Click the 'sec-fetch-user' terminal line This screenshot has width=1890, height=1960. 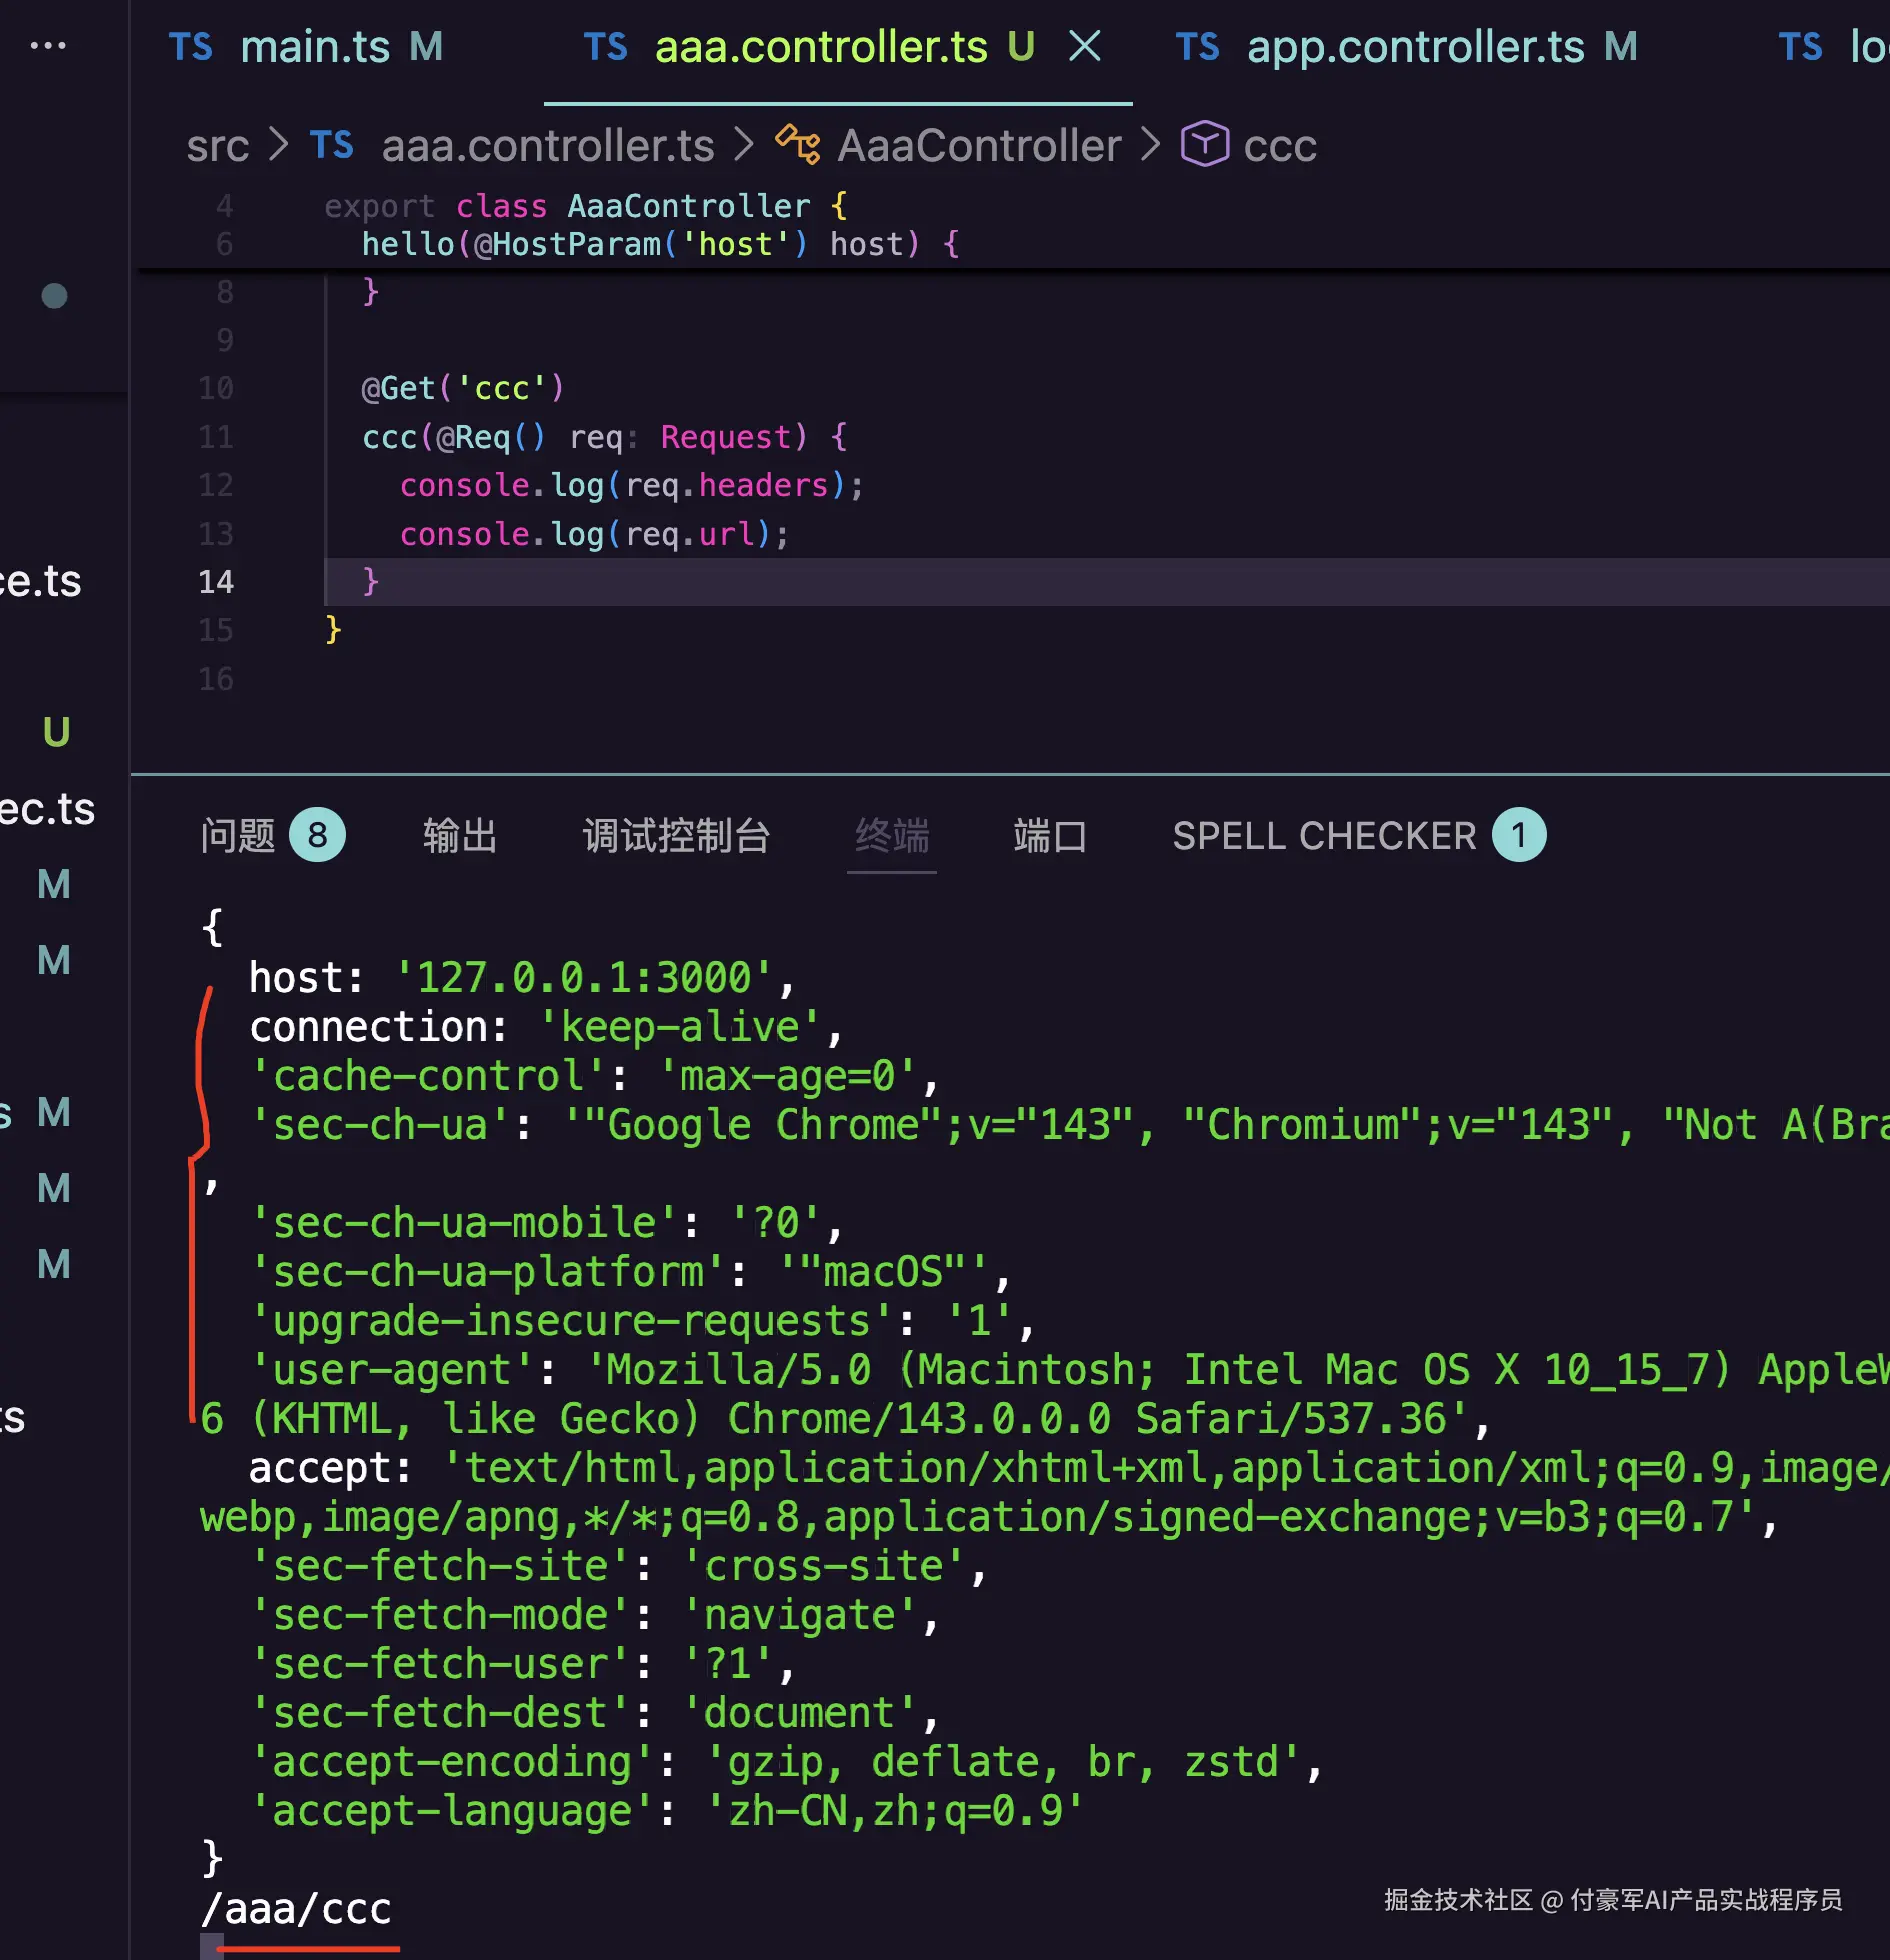[x=522, y=1664]
